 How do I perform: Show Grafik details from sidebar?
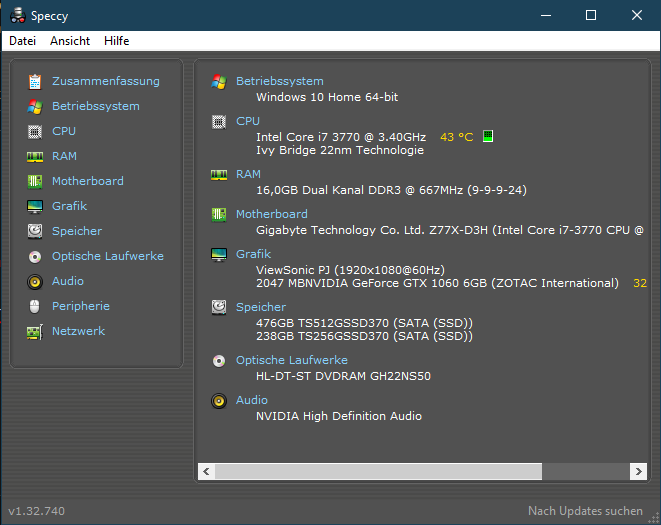pos(69,206)
